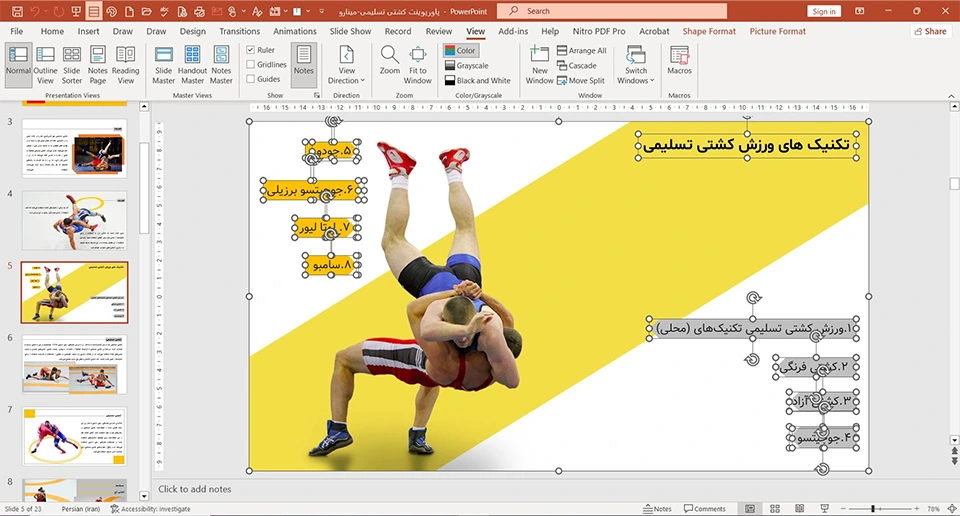Click Move Split
The width and height of the screenshot is (960, 516).
(580, 80)
